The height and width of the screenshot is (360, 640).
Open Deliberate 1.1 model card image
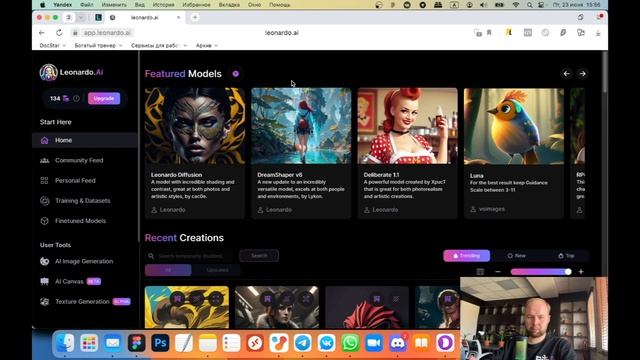coord(407,126)
